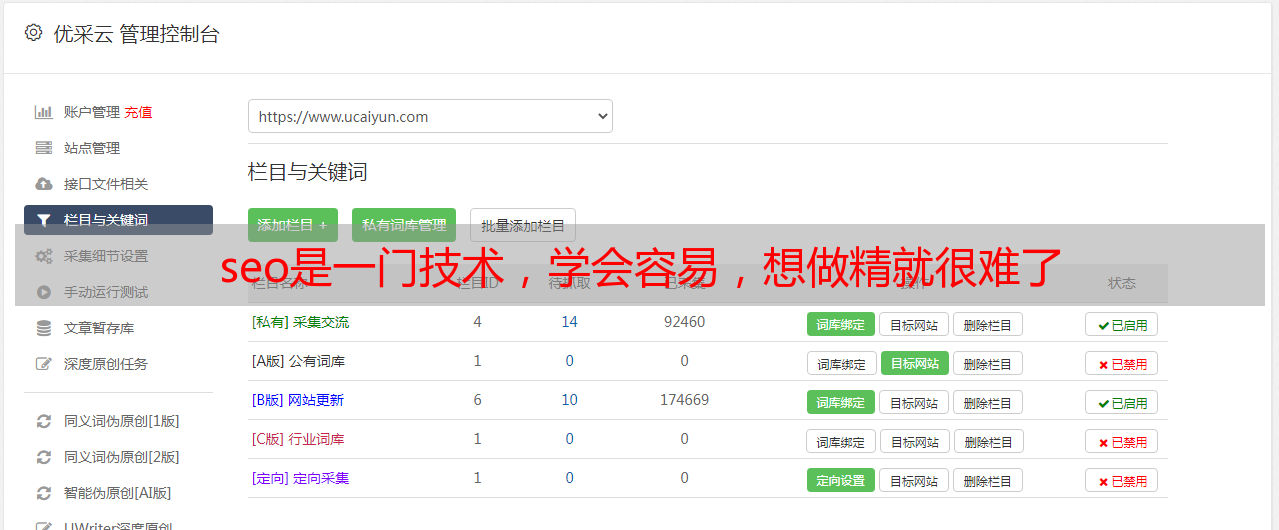Toggle 已禁用 status for 定向采集
Image resolution: width=1279 pixels, height=530 pixels.
pyautogui.click(x=1122, y=480)
